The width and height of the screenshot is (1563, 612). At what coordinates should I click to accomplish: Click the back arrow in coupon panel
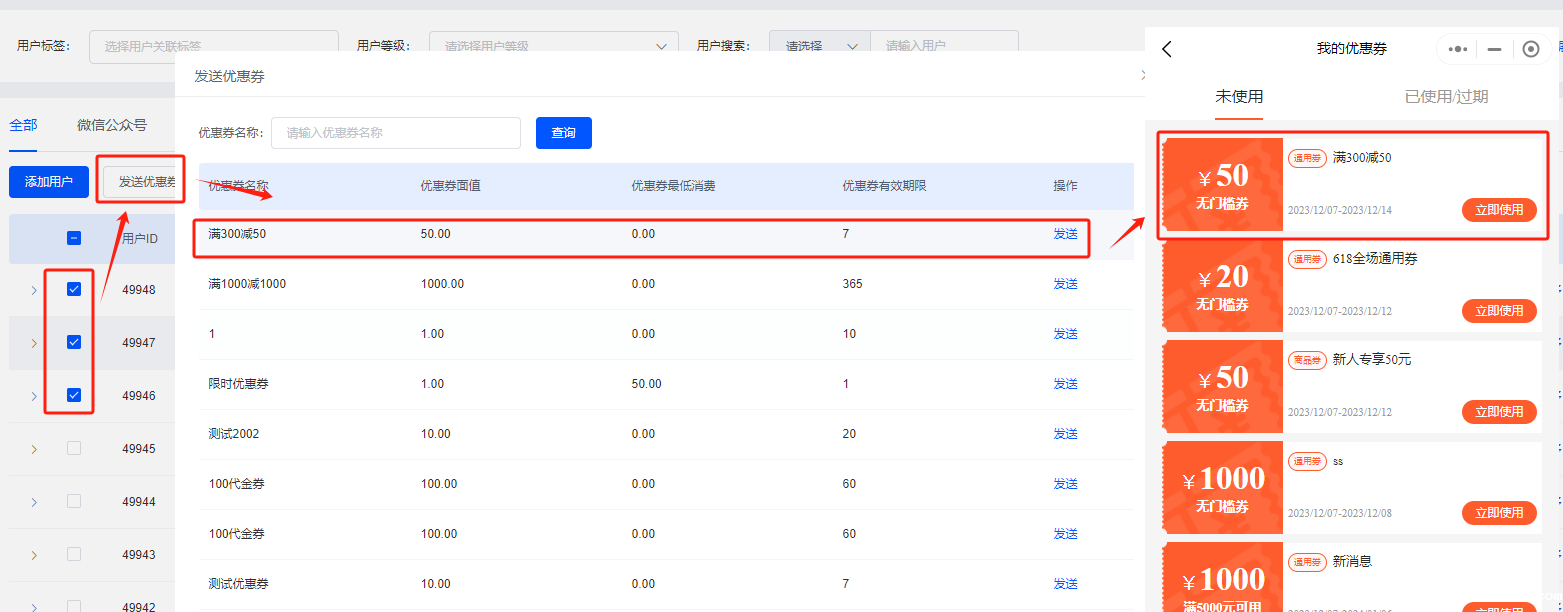[1167, 49]
